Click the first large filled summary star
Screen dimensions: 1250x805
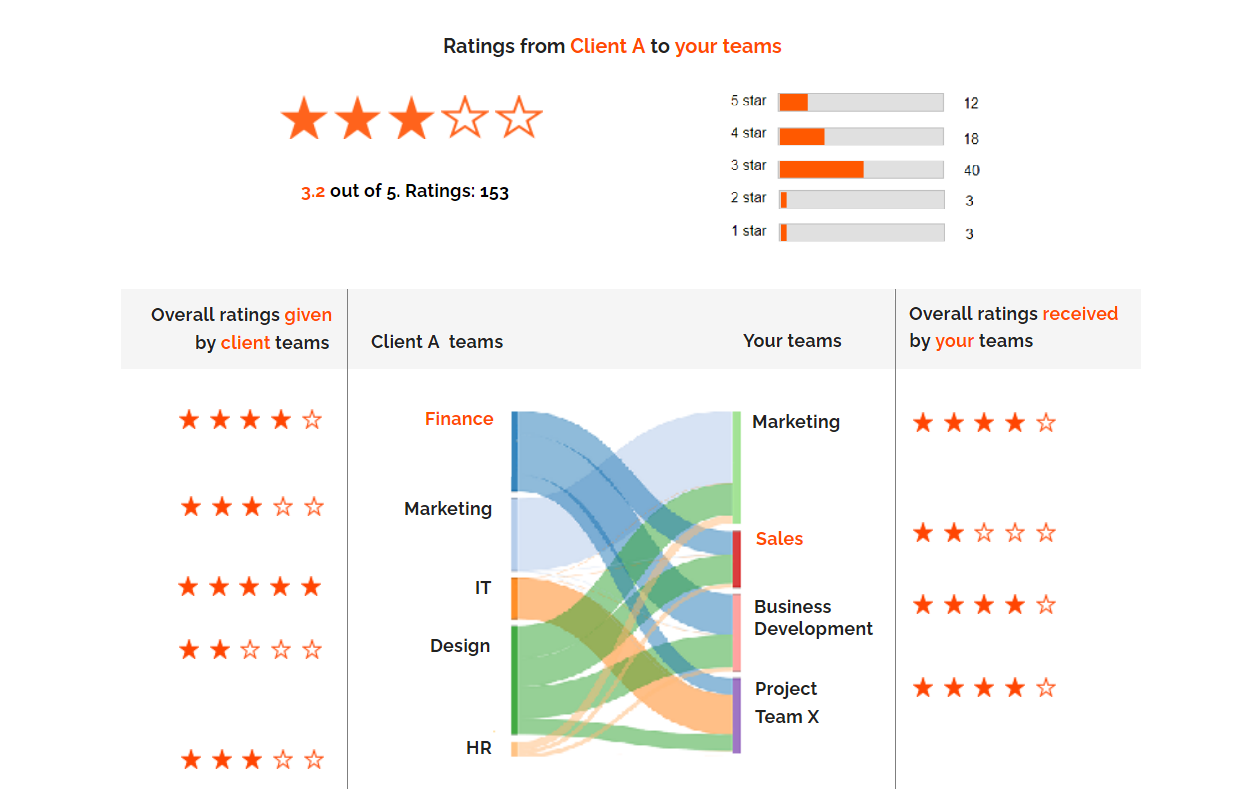pyautogui.click(x=303, y=118)
